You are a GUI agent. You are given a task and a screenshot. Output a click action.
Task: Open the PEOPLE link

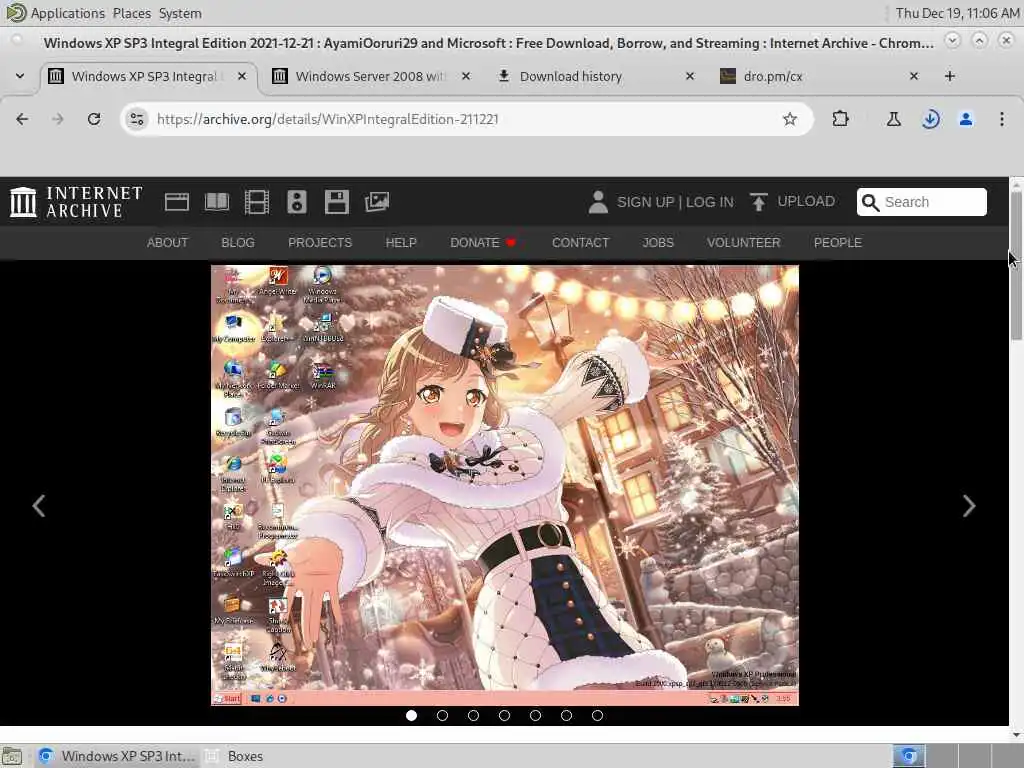838,242
